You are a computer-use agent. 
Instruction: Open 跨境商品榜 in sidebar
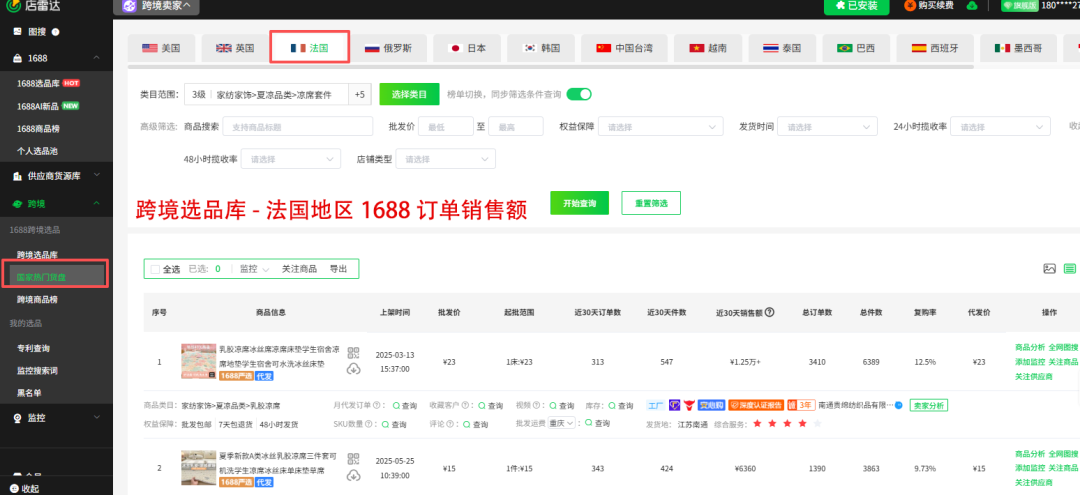(38, 300)
